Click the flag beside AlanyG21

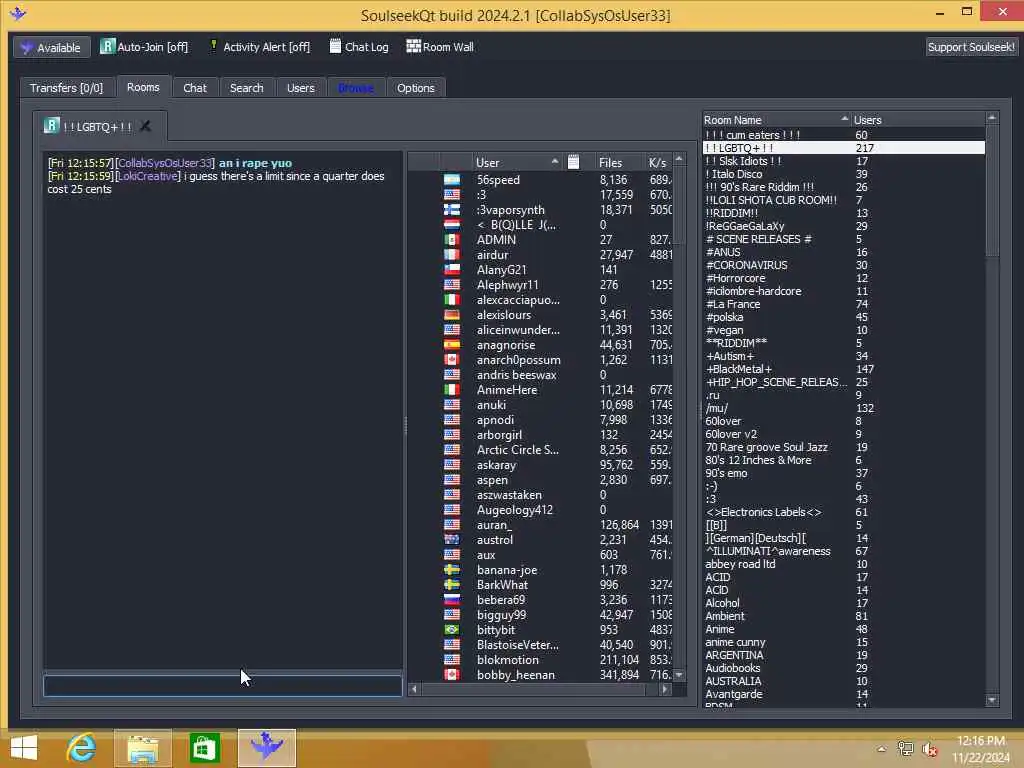(x=452, y=270)
